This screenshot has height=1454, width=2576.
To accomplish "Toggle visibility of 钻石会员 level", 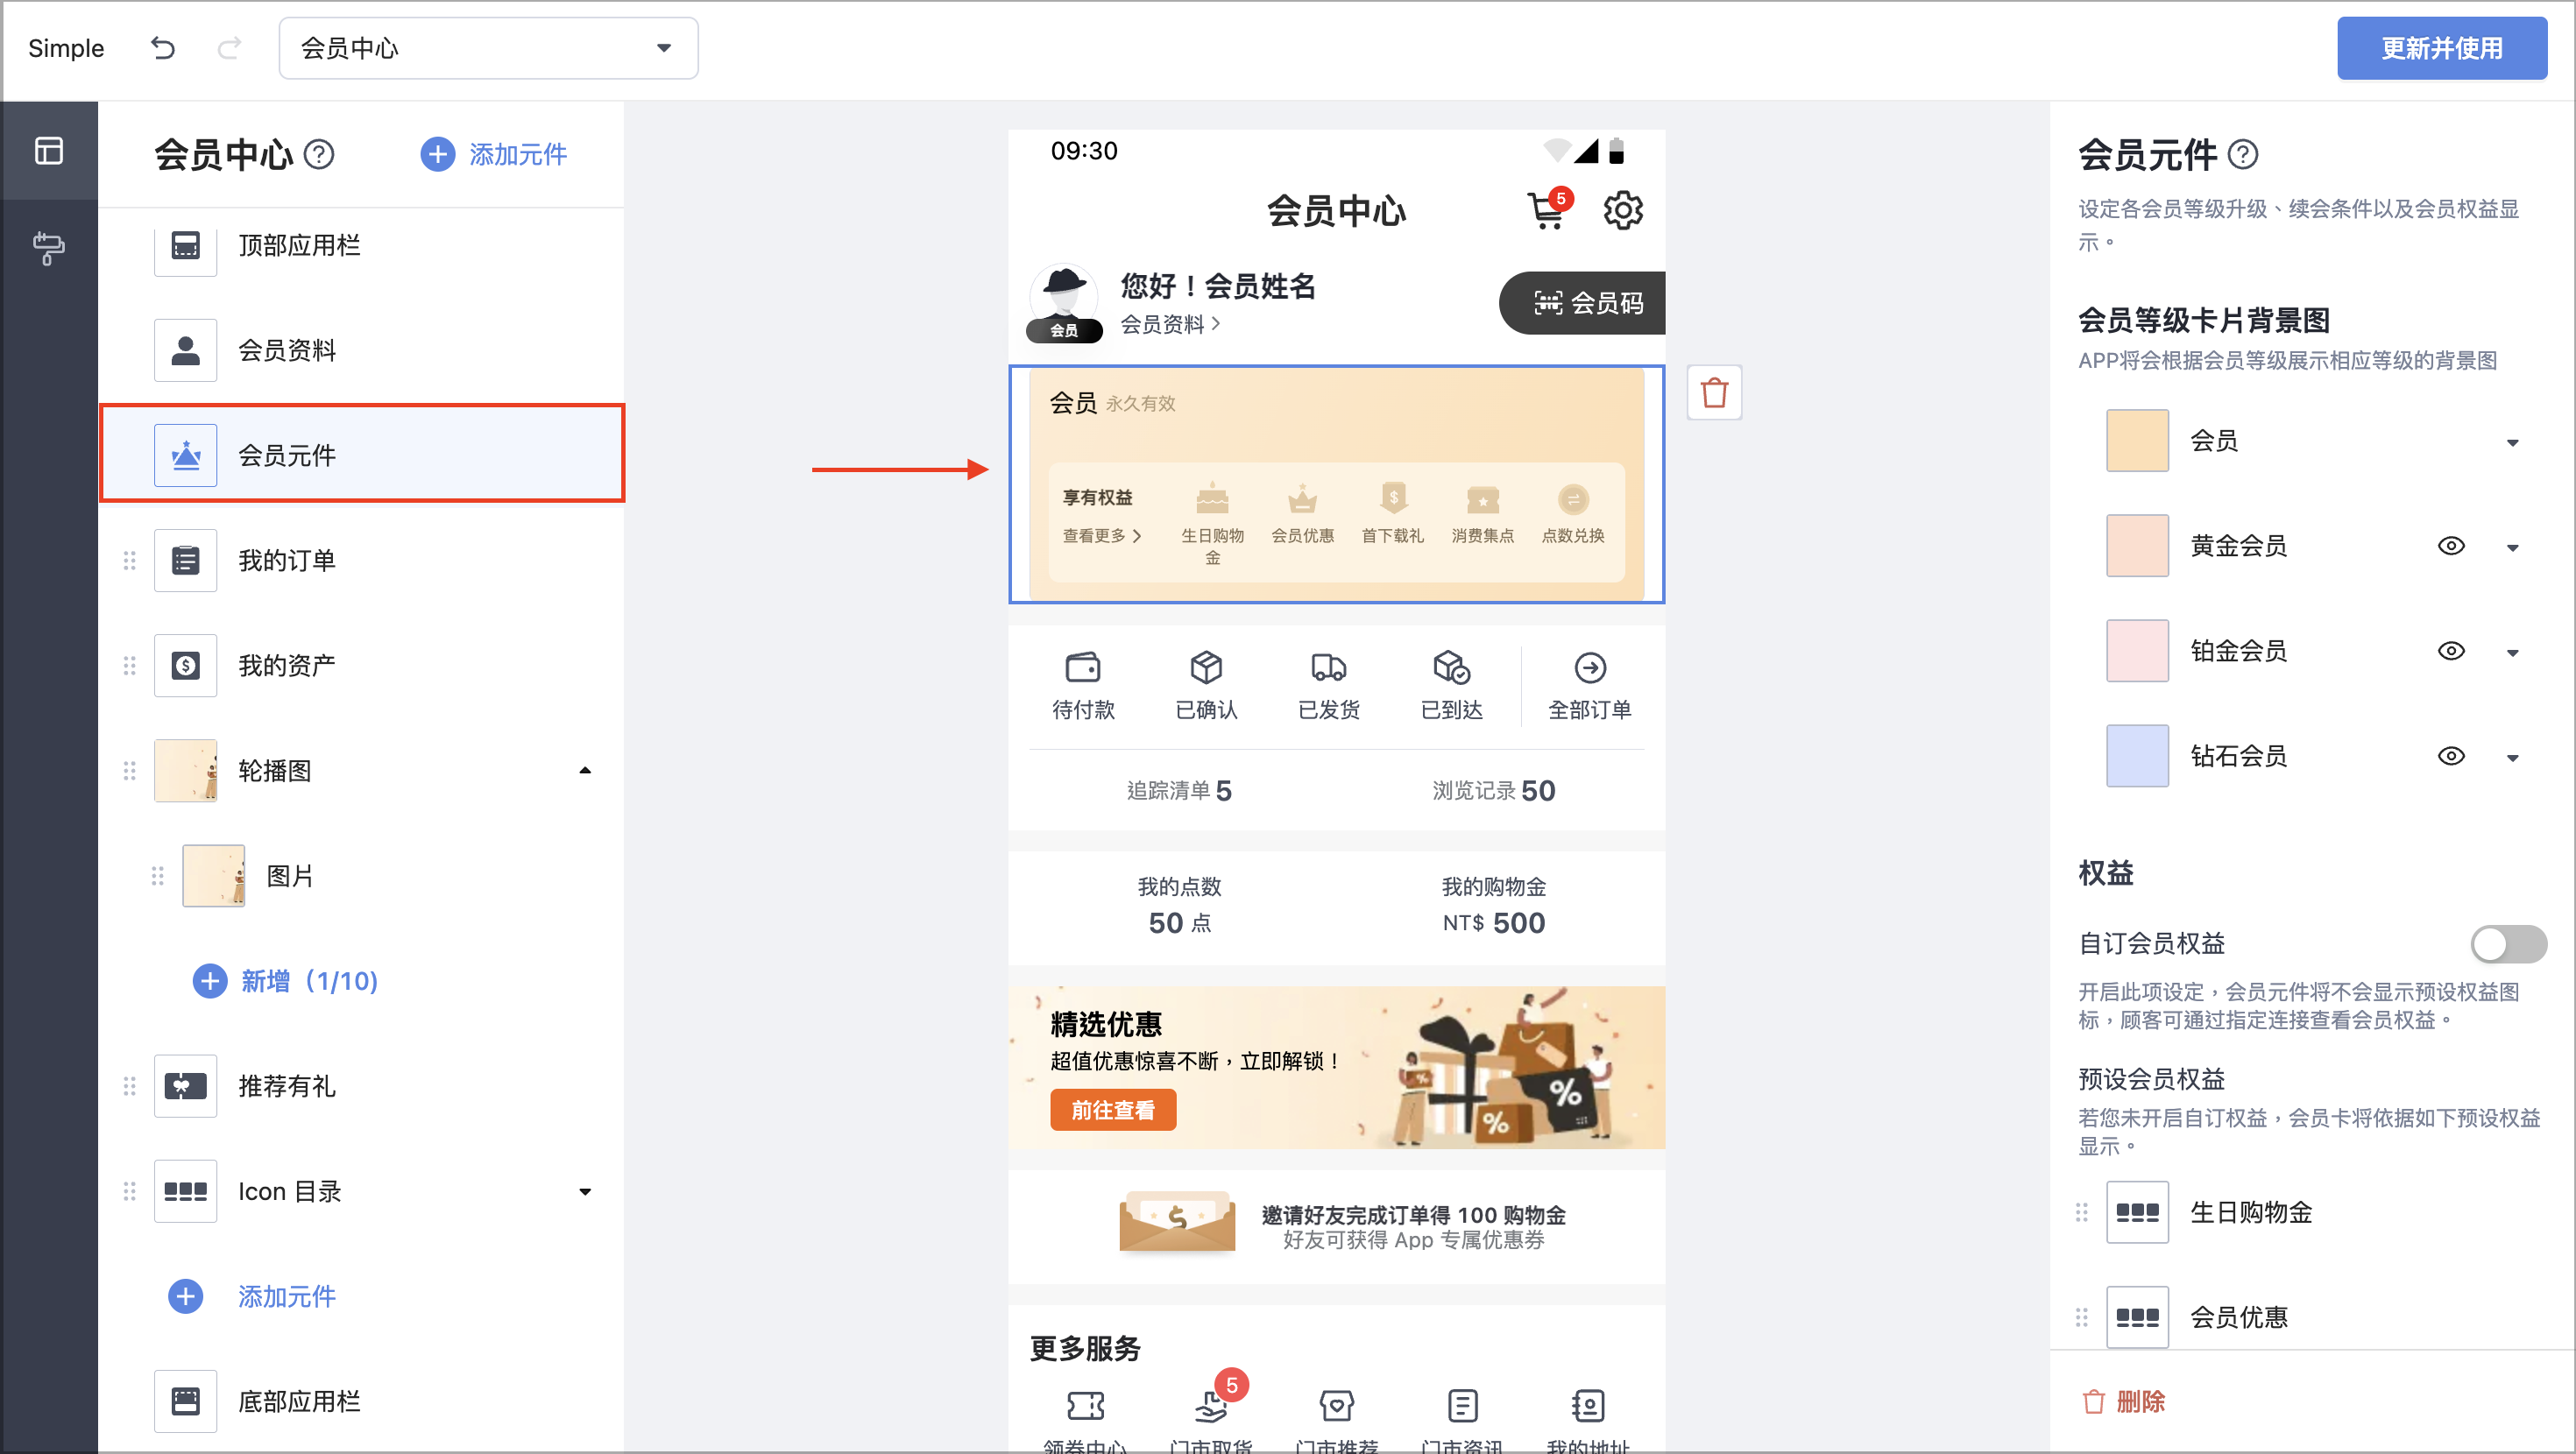I will pyautogui.click(x=2451, y=756).
